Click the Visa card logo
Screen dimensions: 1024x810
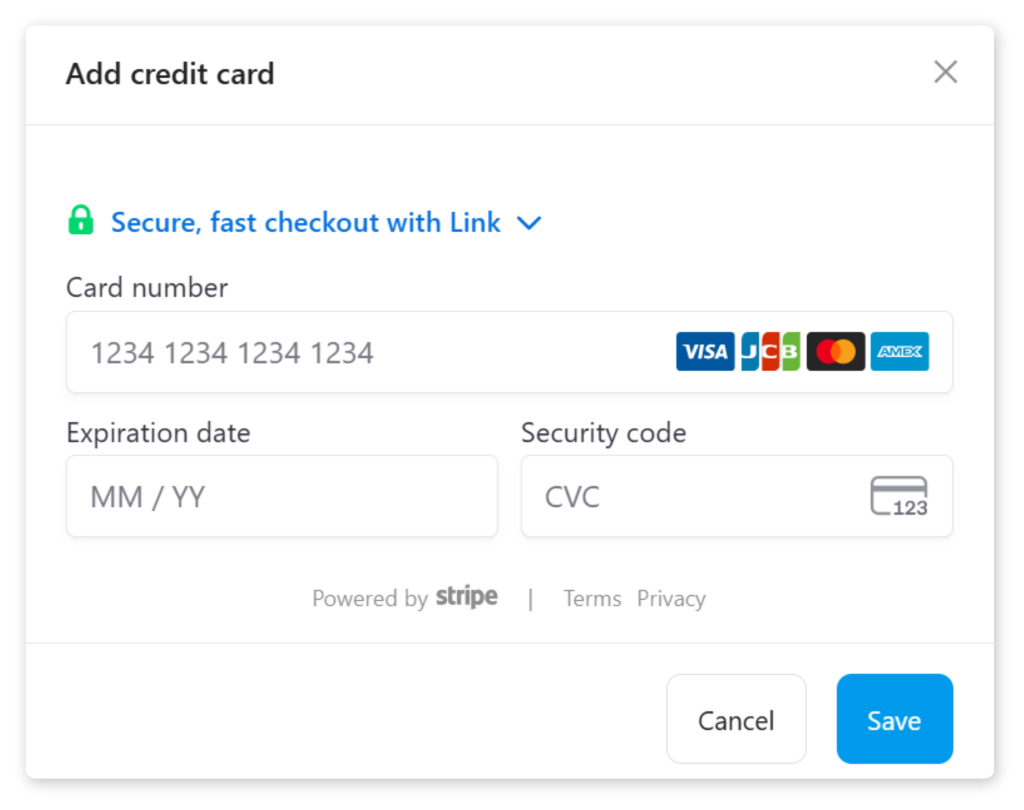(705, 352)
